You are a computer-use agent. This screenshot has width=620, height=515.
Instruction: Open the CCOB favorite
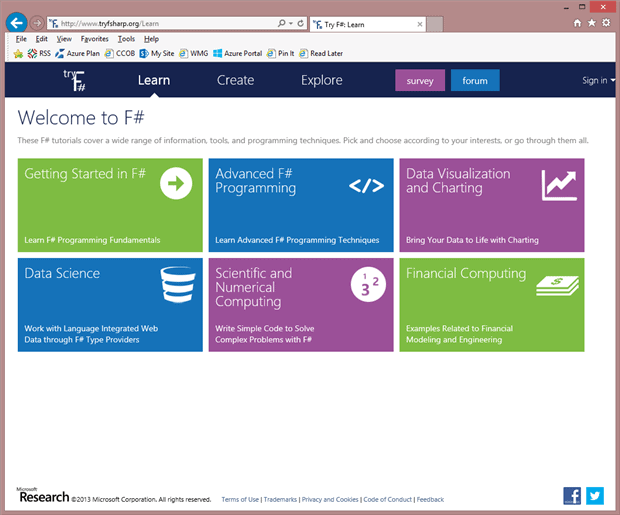(x=120, y=53)
